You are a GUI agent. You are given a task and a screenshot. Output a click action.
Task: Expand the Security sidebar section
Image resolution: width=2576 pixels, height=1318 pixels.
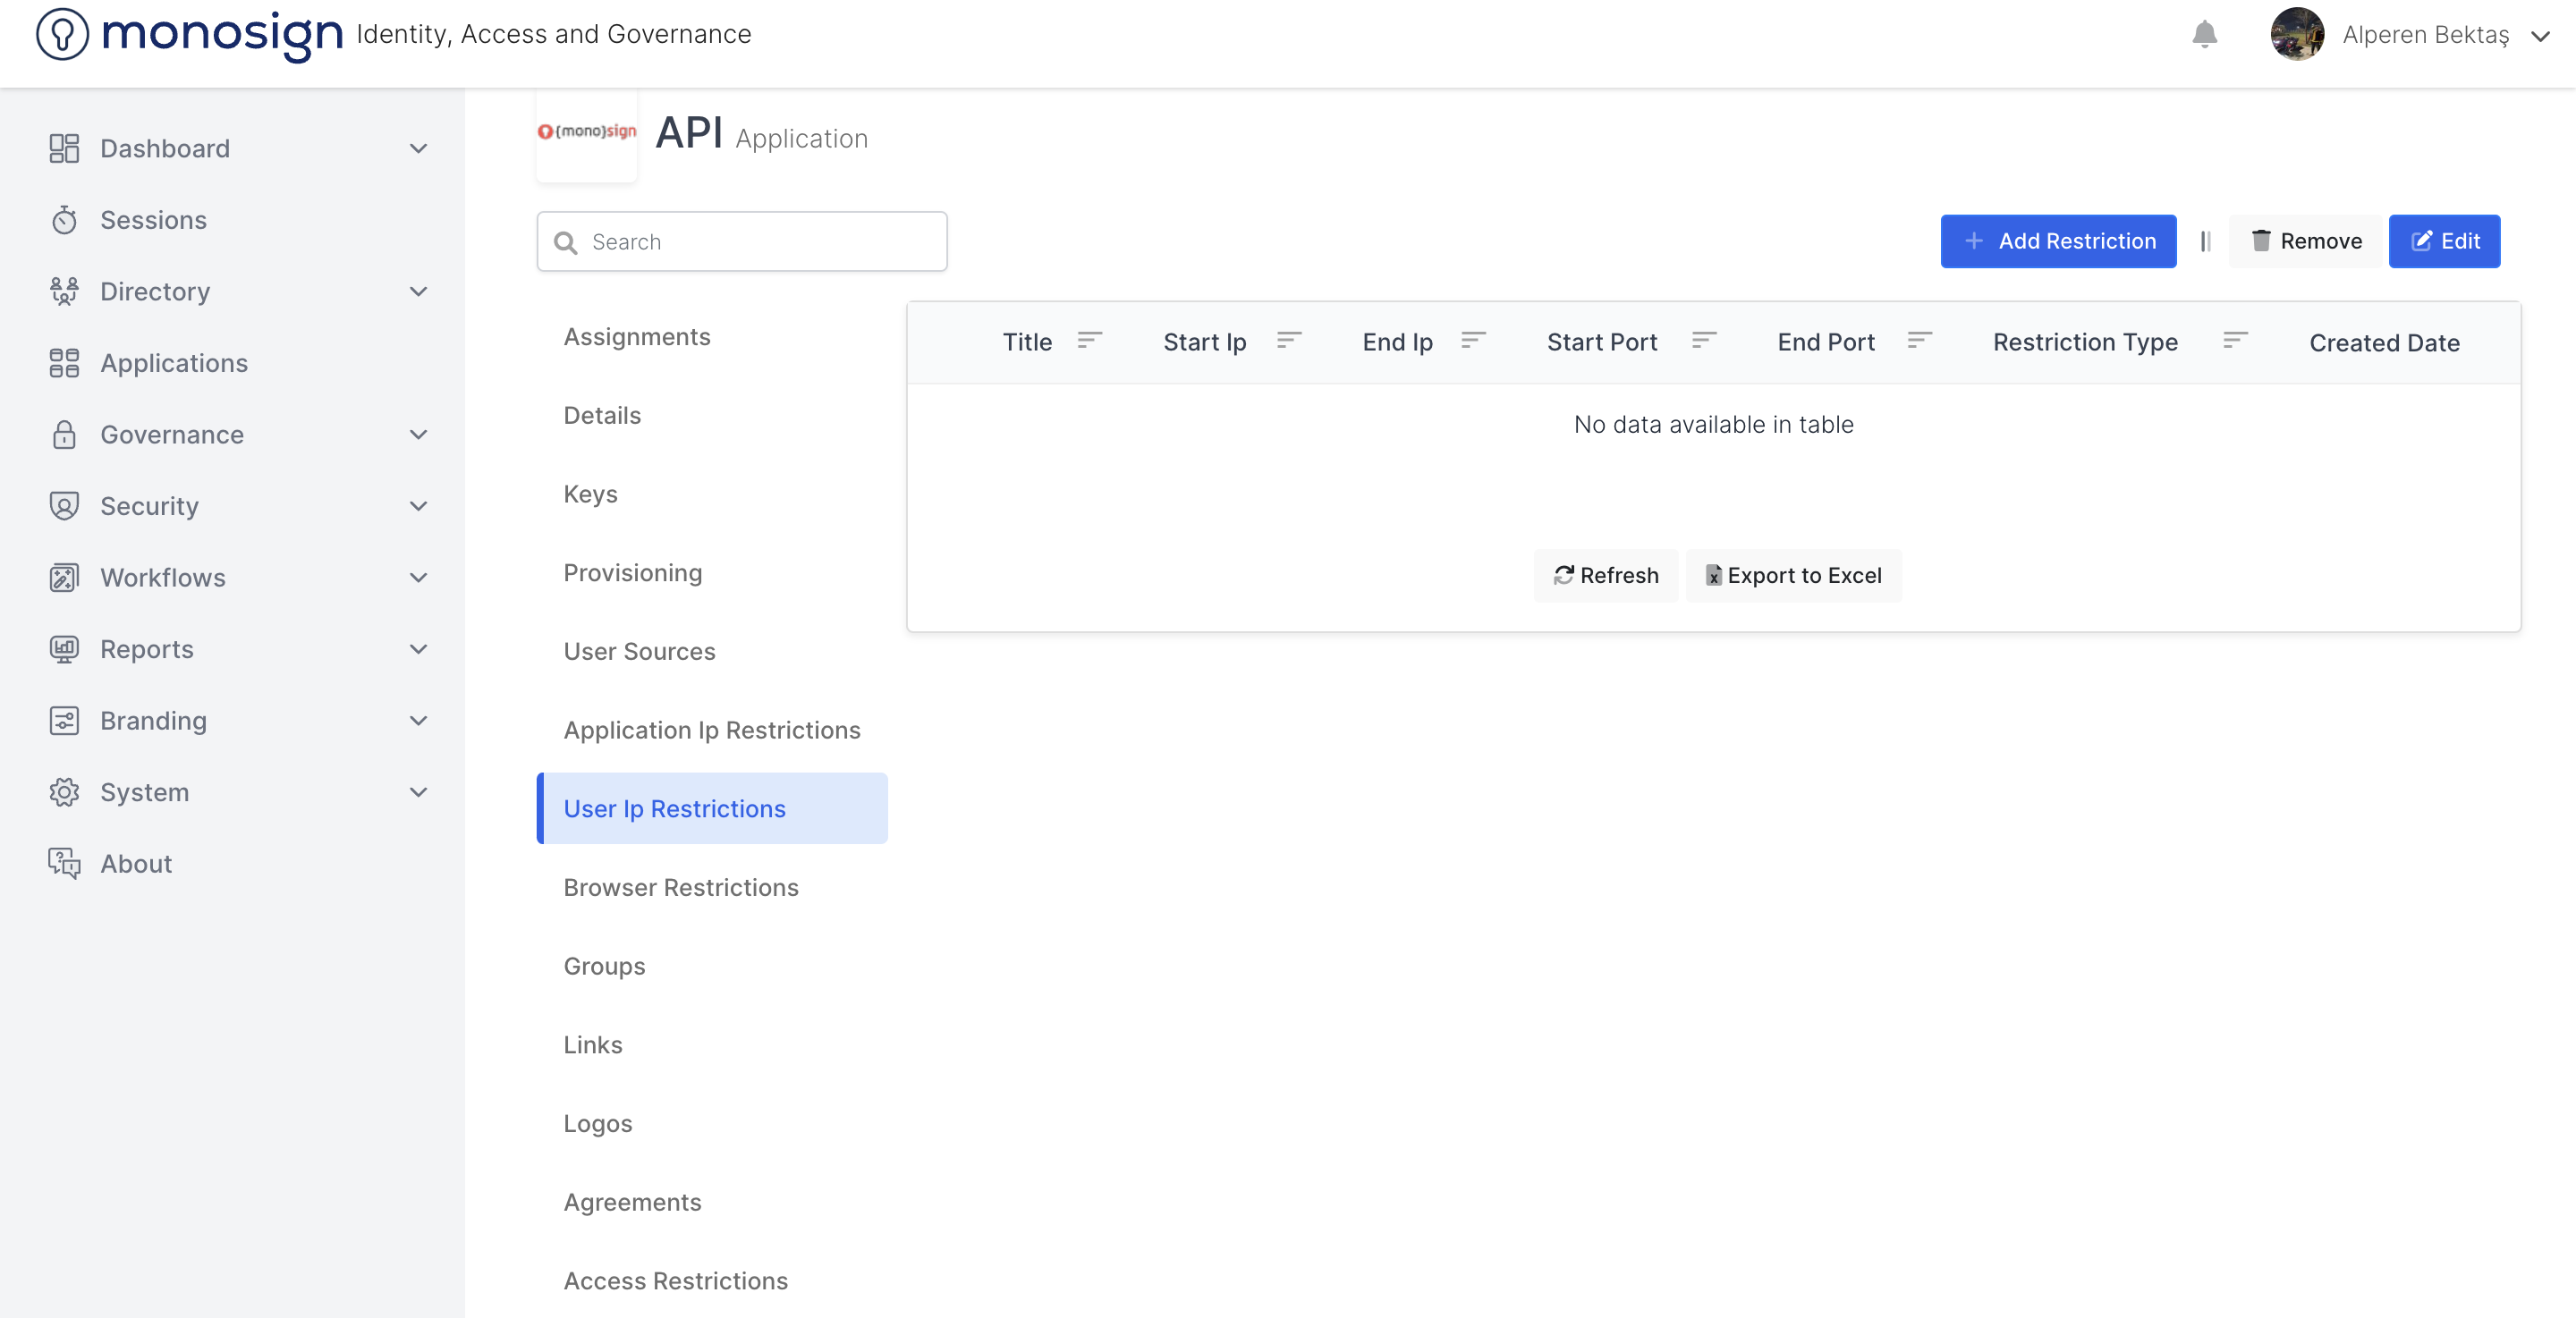click(418, 506)
